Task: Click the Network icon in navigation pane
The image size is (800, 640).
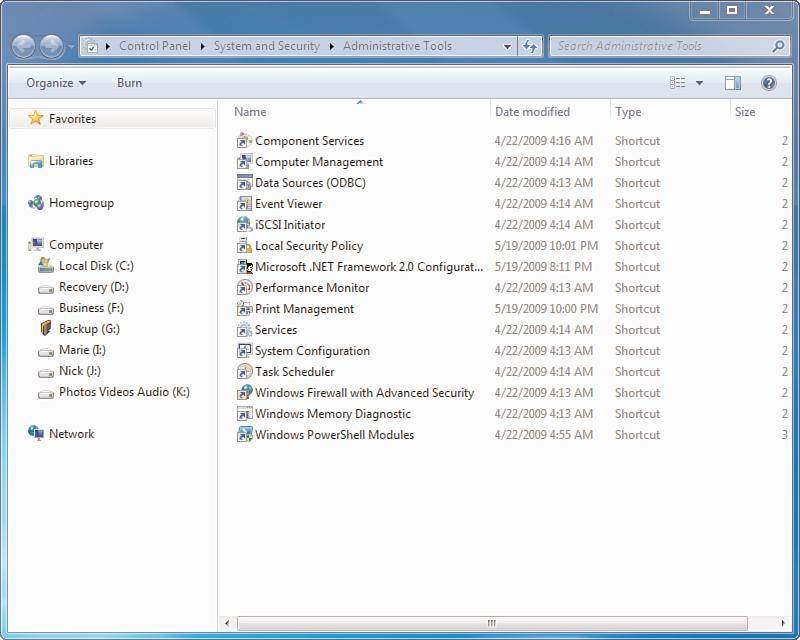Action: point(36,433)
